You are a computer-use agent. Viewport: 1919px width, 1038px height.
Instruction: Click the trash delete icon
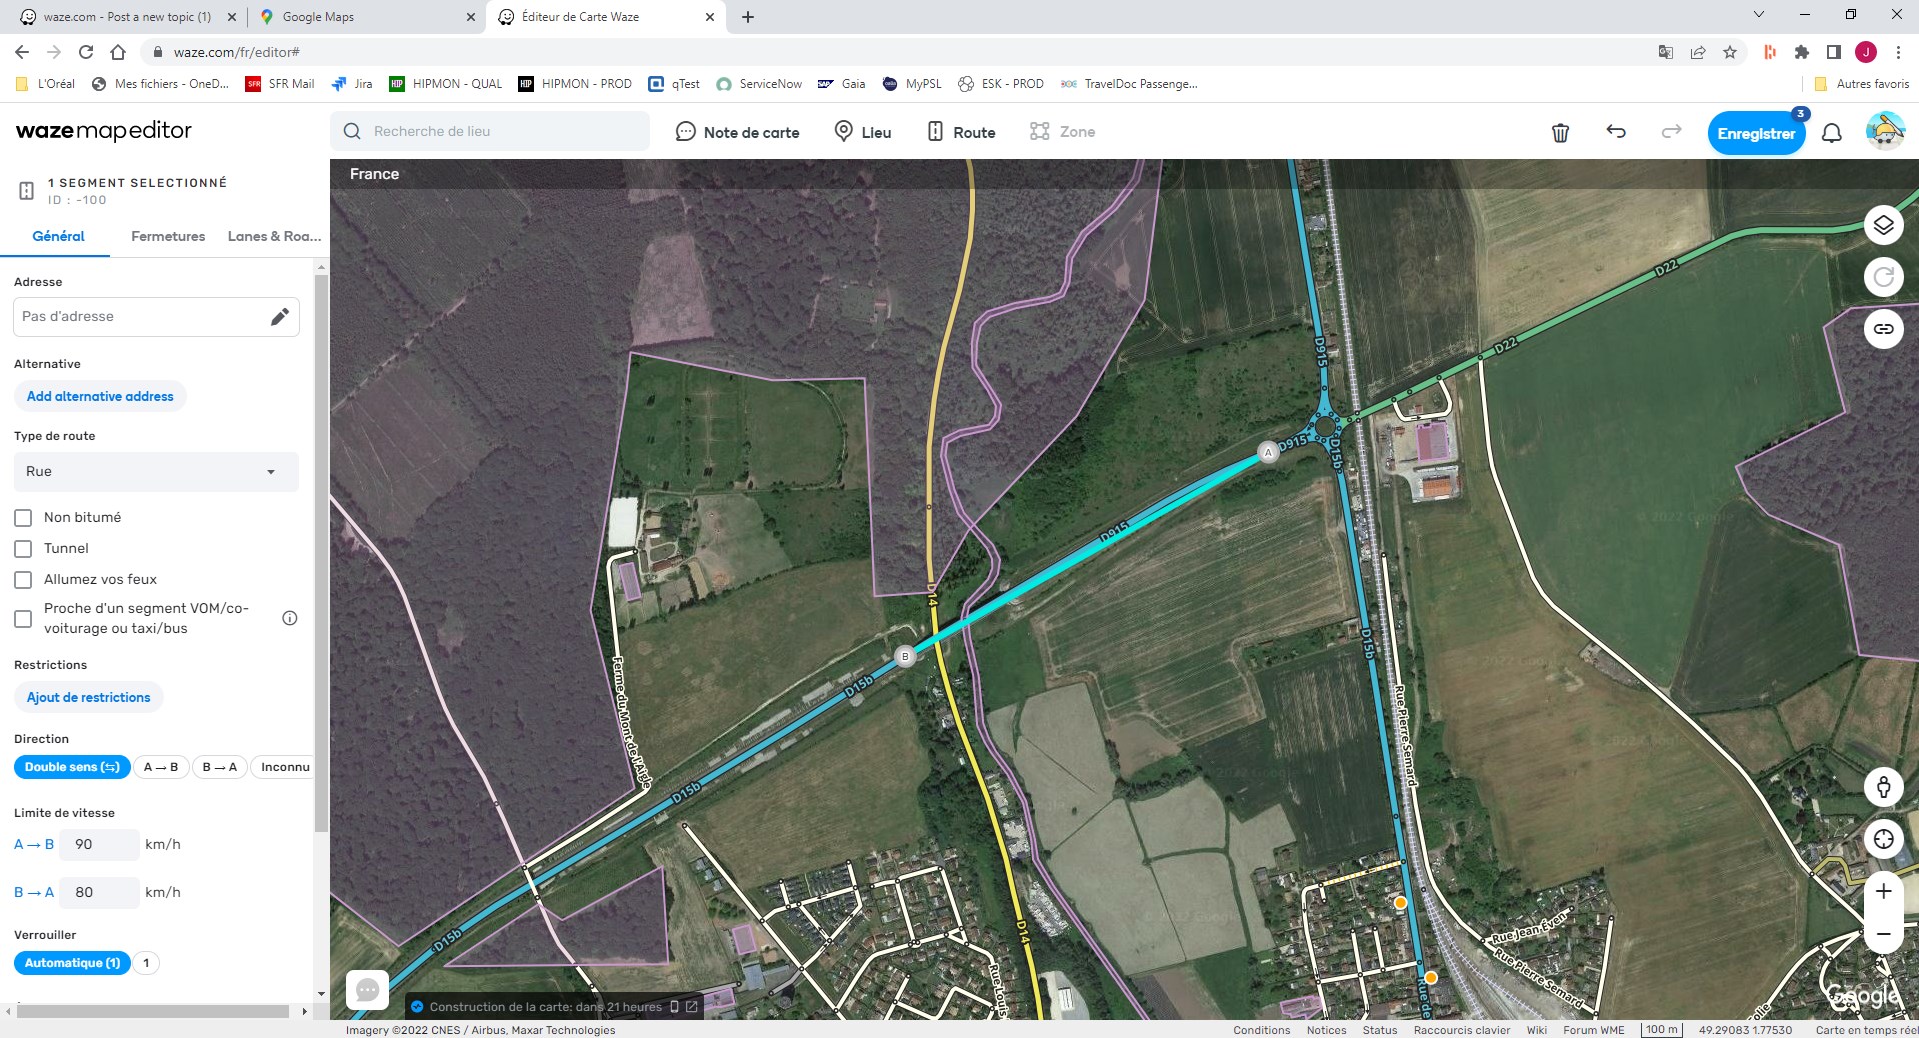click(x=1560, y=132)
